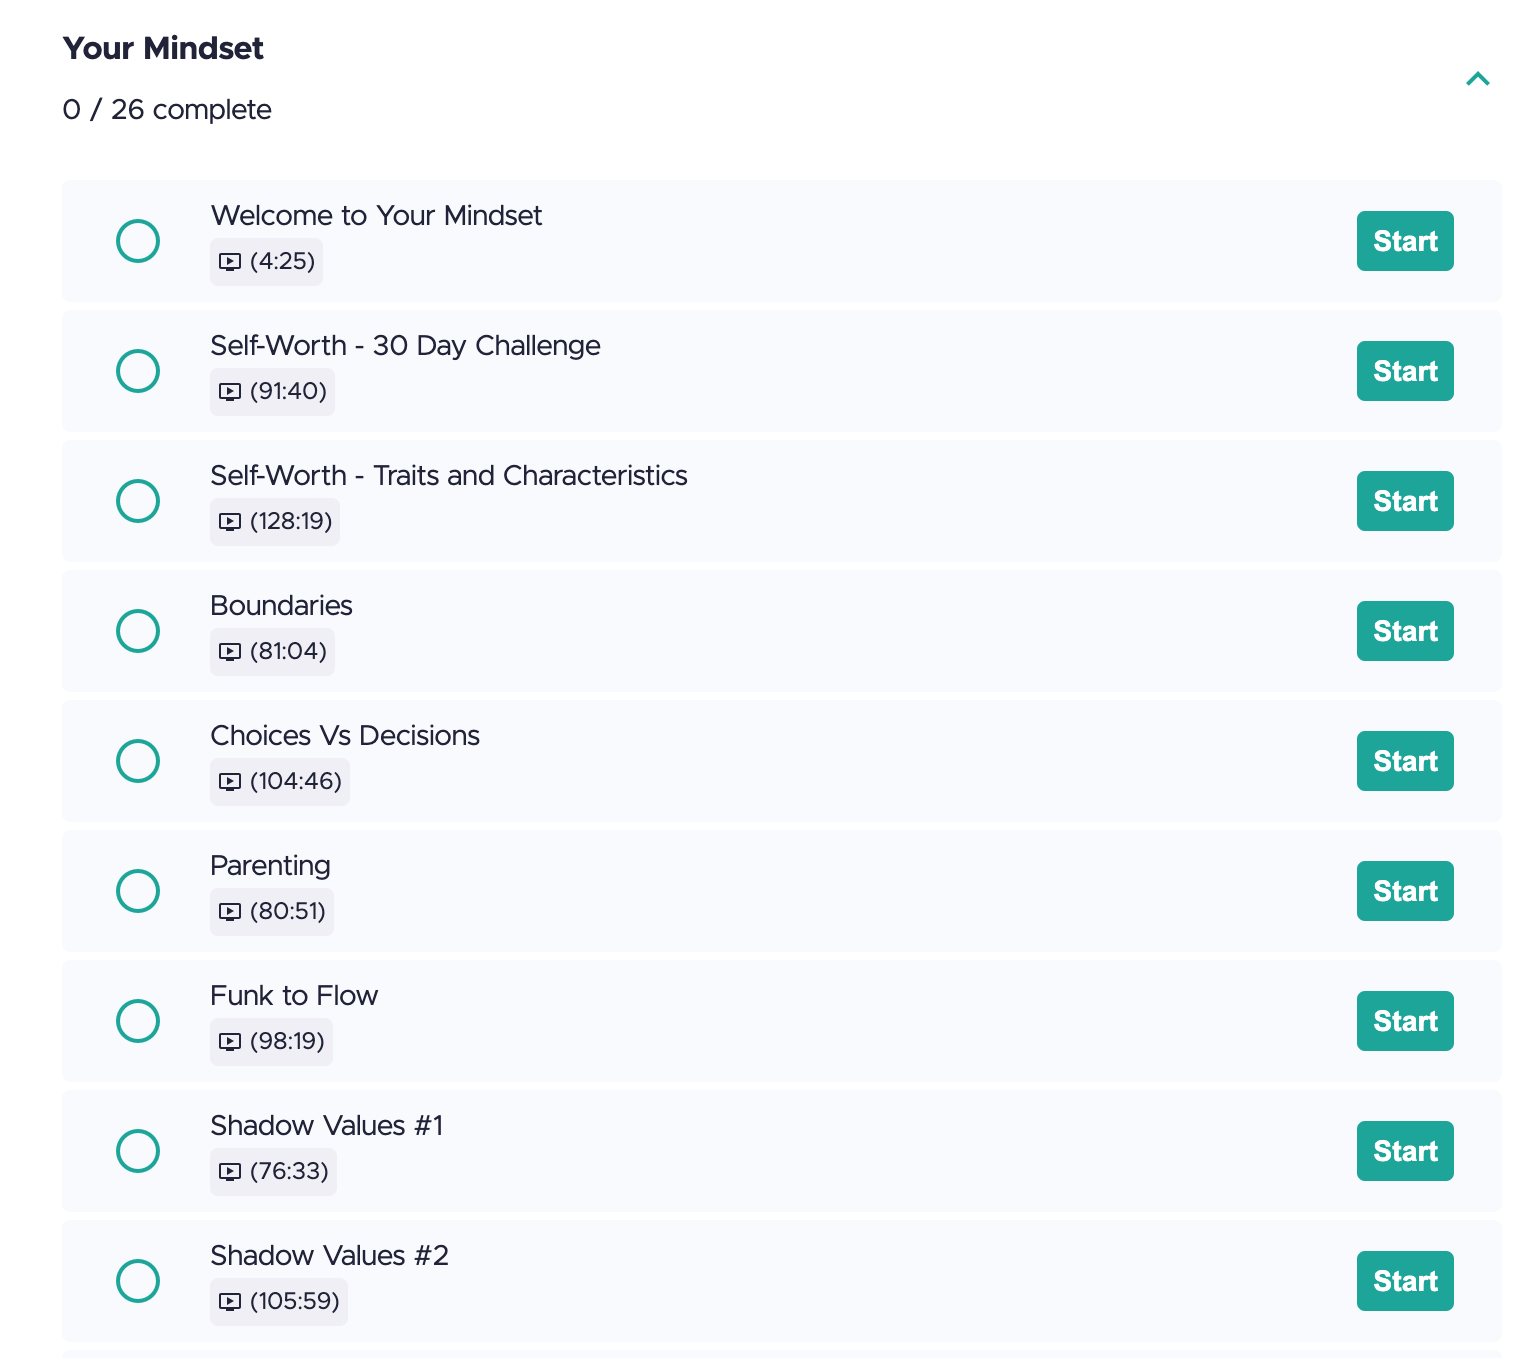Click the Your Mindset section heading
Screen dimensions: 1540x1358
point(163,48)
